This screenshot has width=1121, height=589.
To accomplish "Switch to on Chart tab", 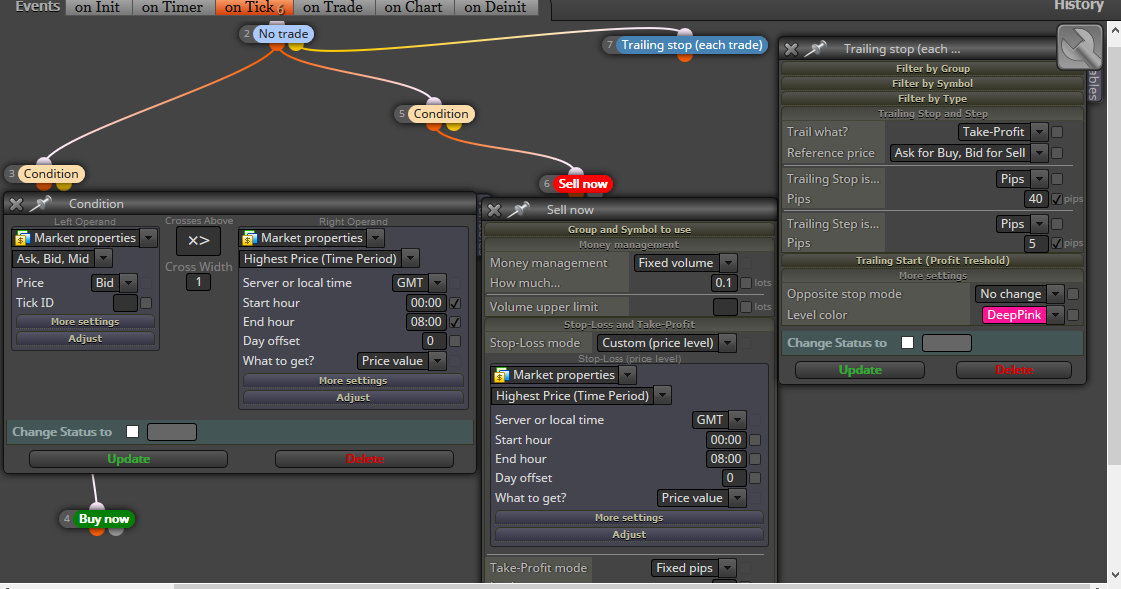I will [413, 7].
